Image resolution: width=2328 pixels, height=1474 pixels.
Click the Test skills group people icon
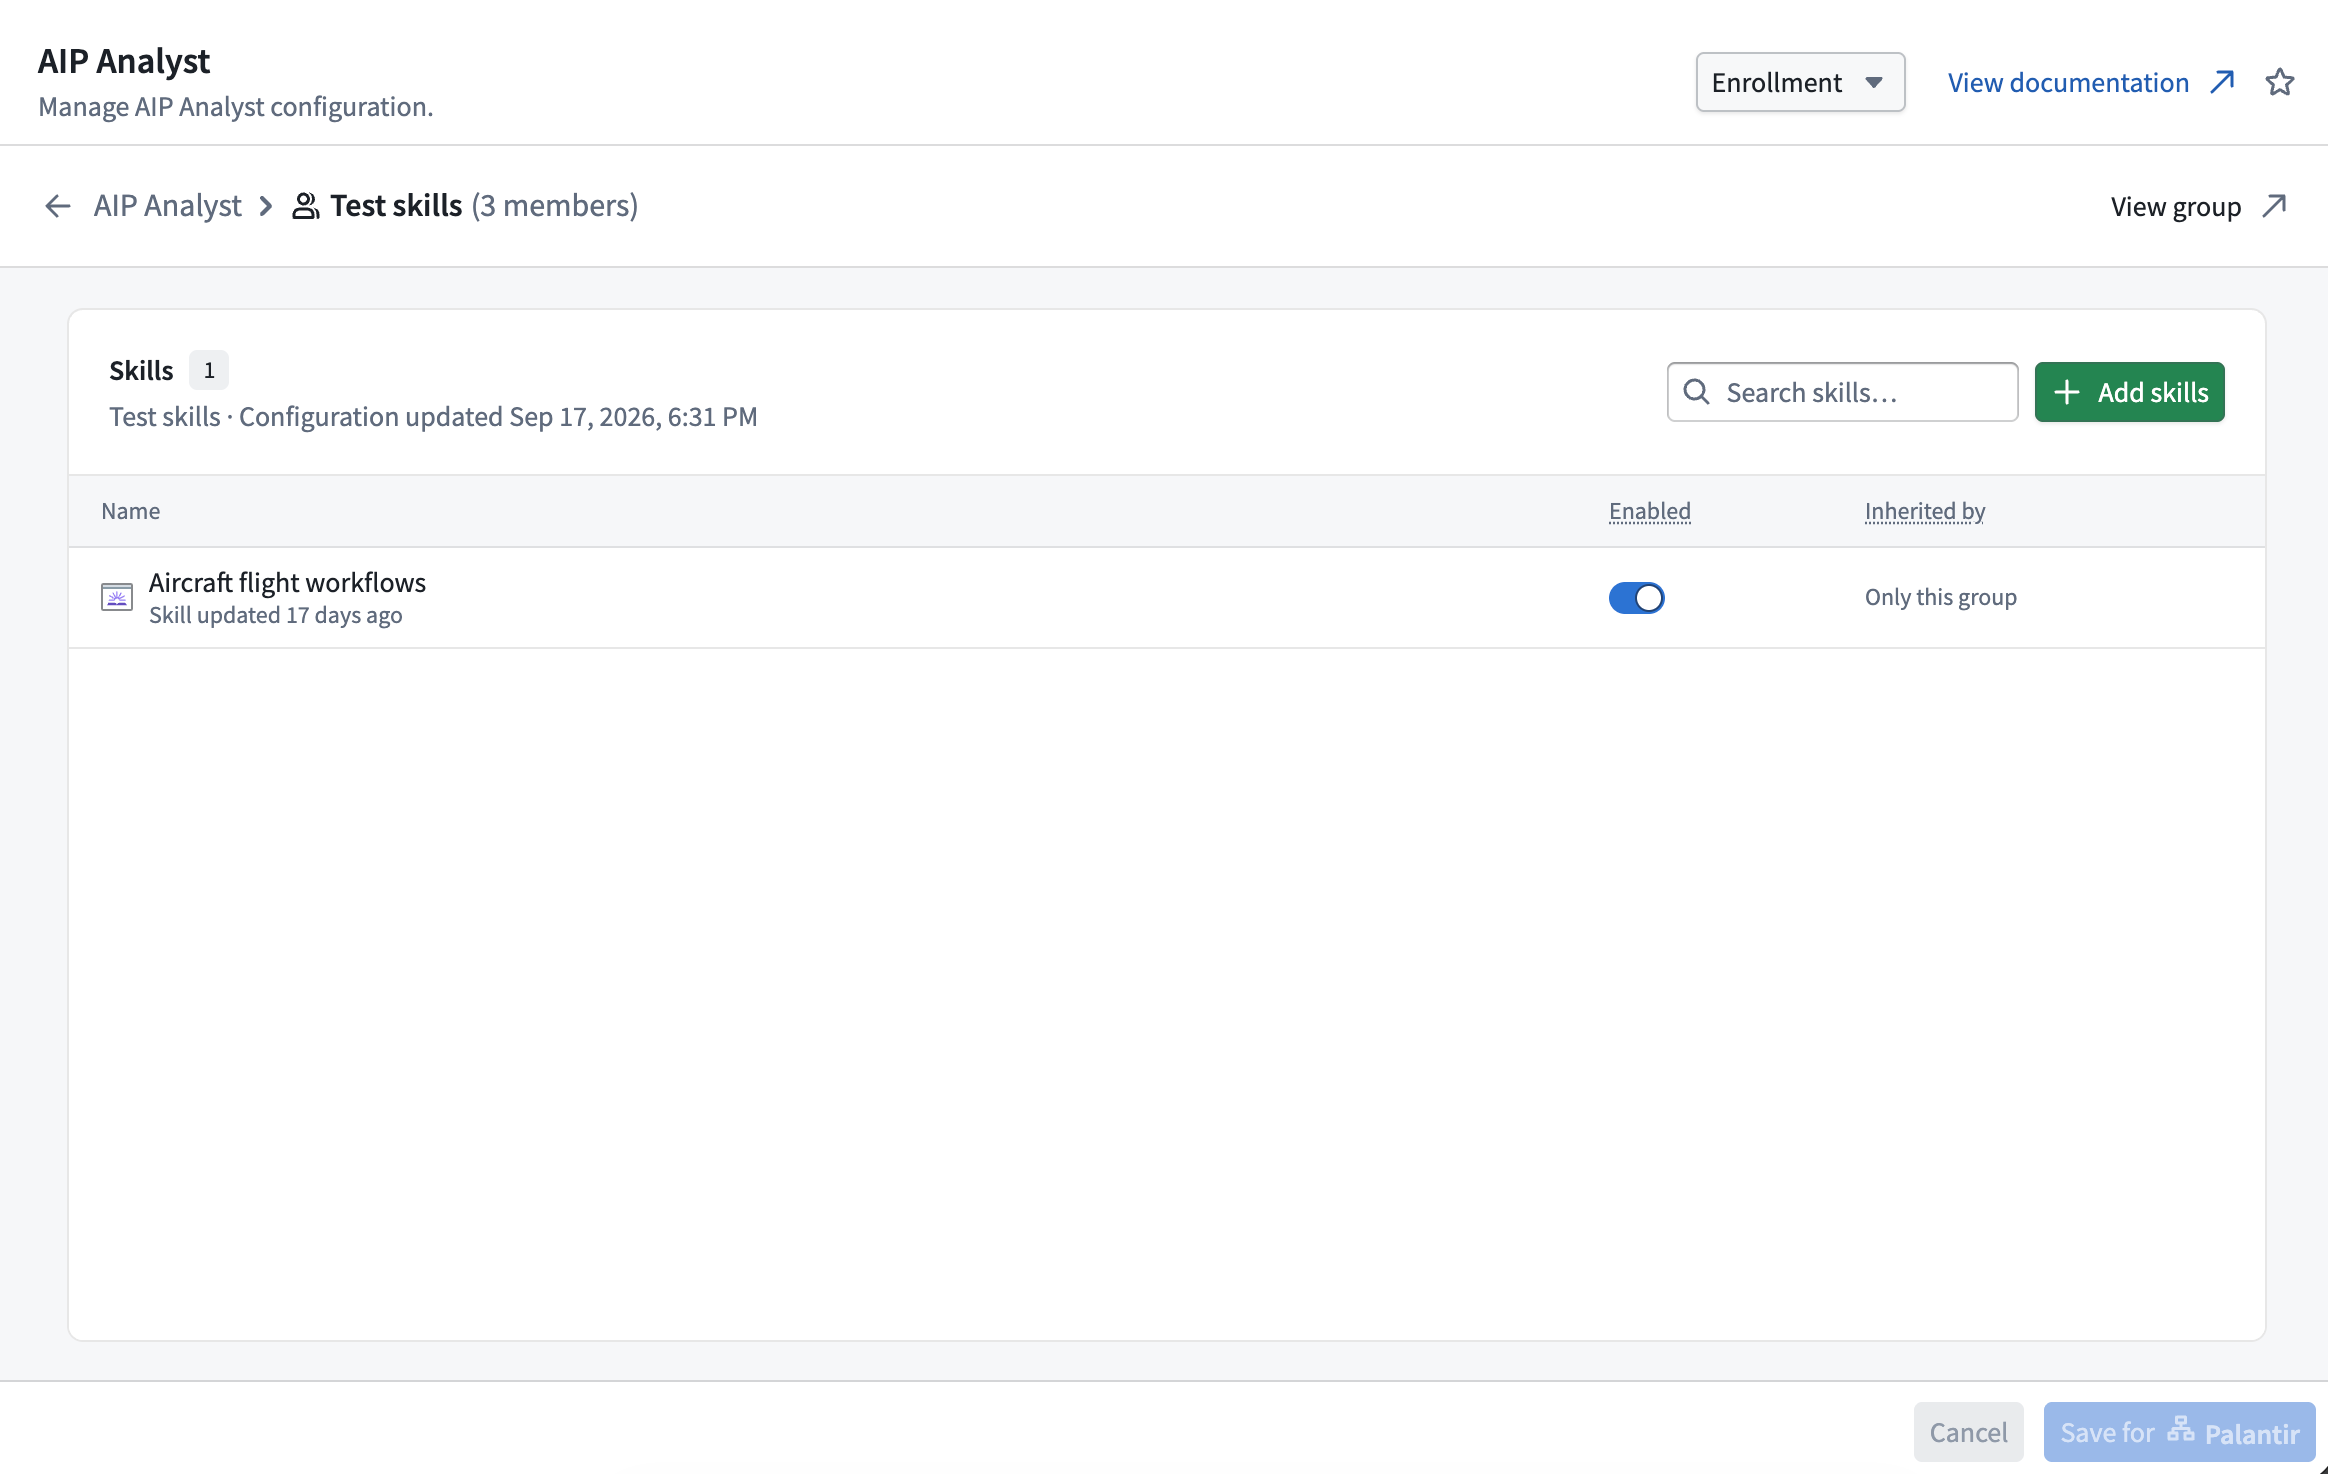pos(306,206)
